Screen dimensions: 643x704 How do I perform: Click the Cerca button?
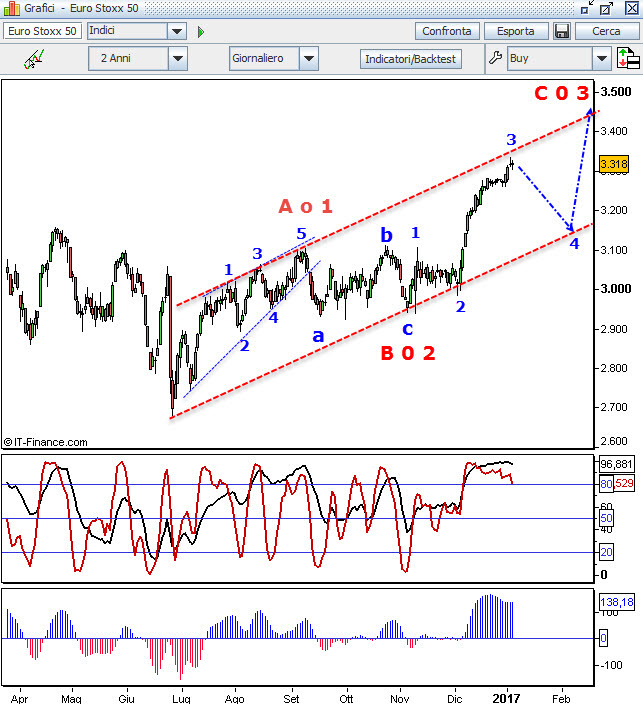[607, 31]
